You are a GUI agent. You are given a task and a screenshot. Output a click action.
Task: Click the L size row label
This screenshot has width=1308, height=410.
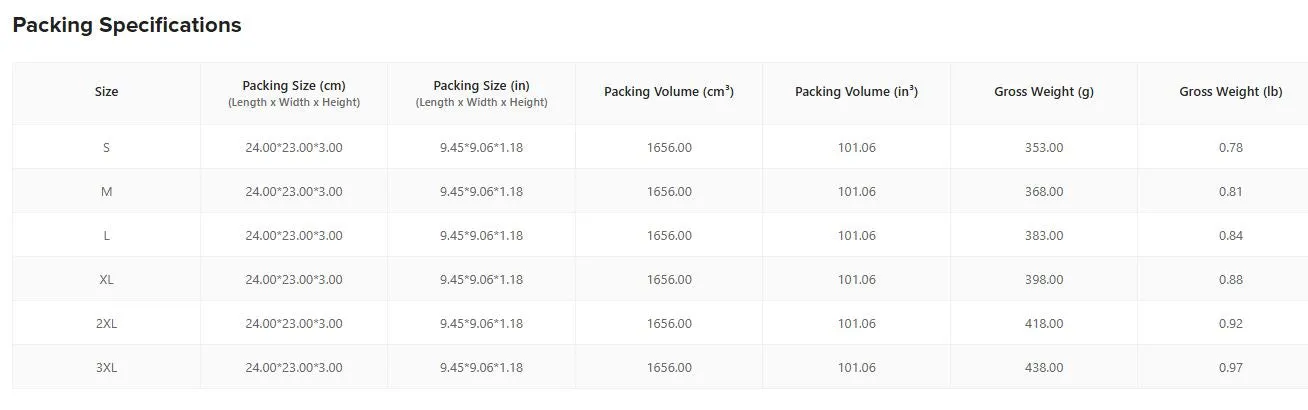[x=106, y=235]
